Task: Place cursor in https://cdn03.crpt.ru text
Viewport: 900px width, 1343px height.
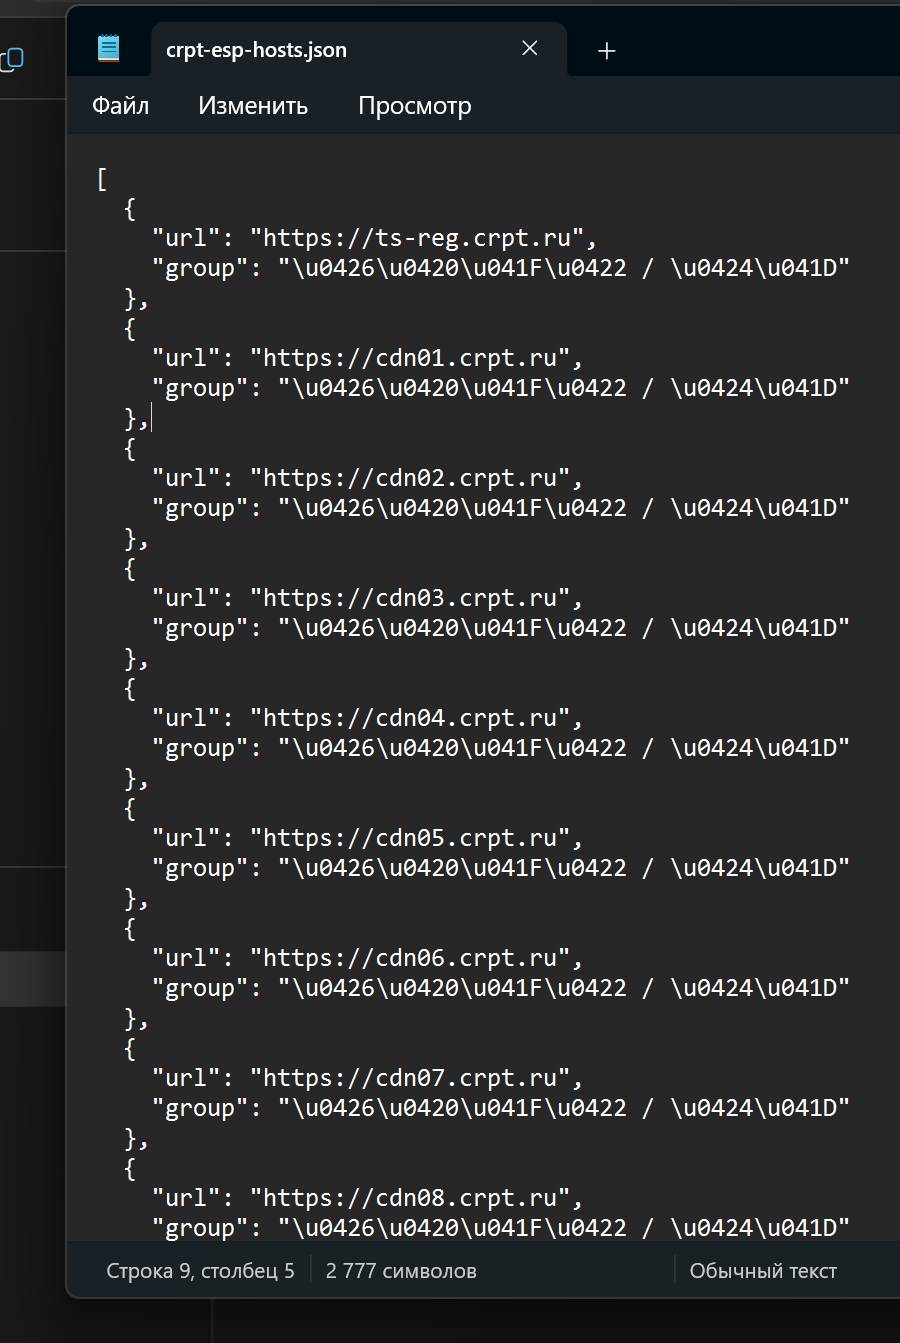Action: pos(410,598)
